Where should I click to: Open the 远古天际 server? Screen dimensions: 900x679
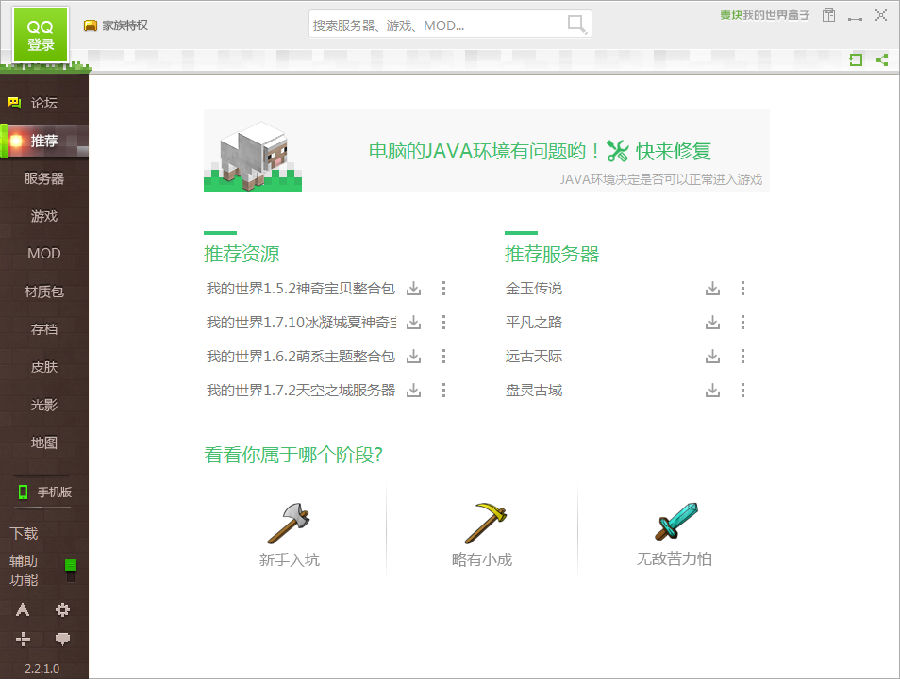(x=534, y=356)
